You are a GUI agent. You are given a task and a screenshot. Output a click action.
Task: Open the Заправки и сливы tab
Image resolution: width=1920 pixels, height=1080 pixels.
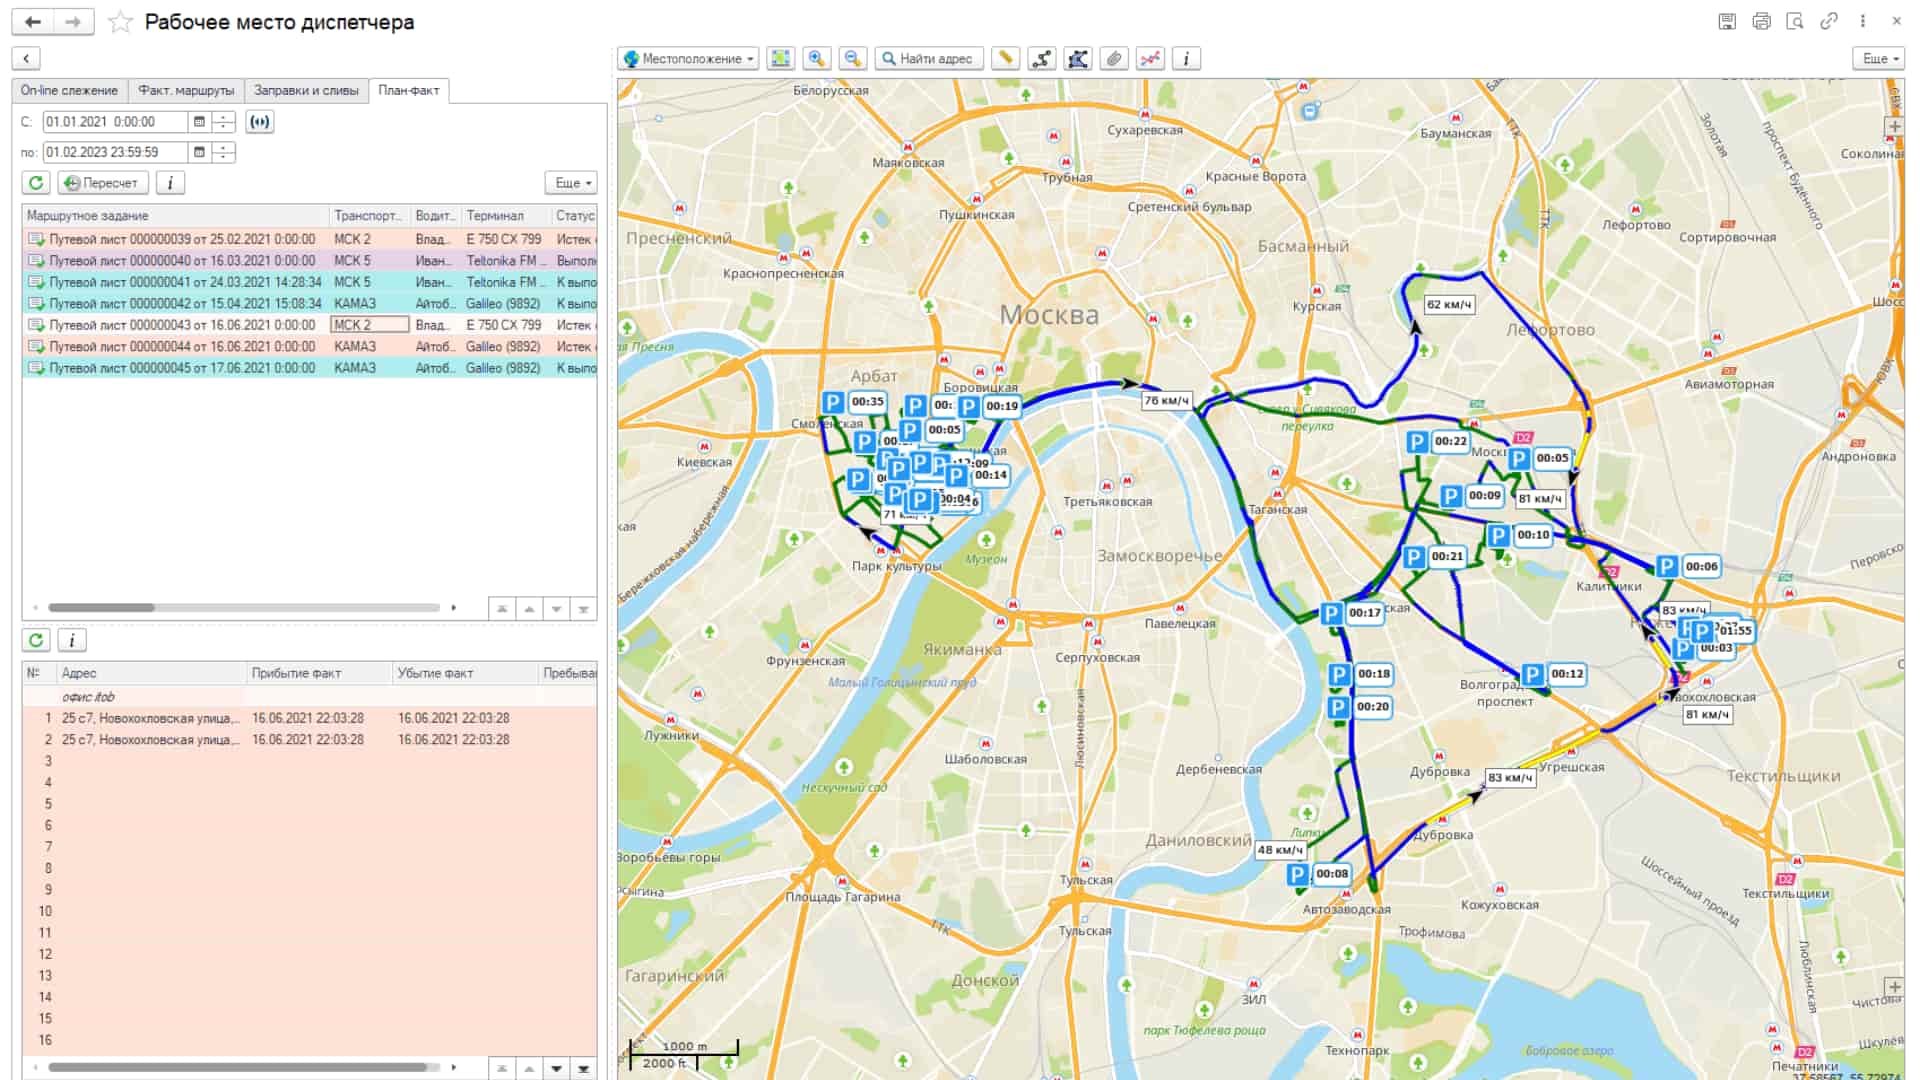[x=306, y=91]
